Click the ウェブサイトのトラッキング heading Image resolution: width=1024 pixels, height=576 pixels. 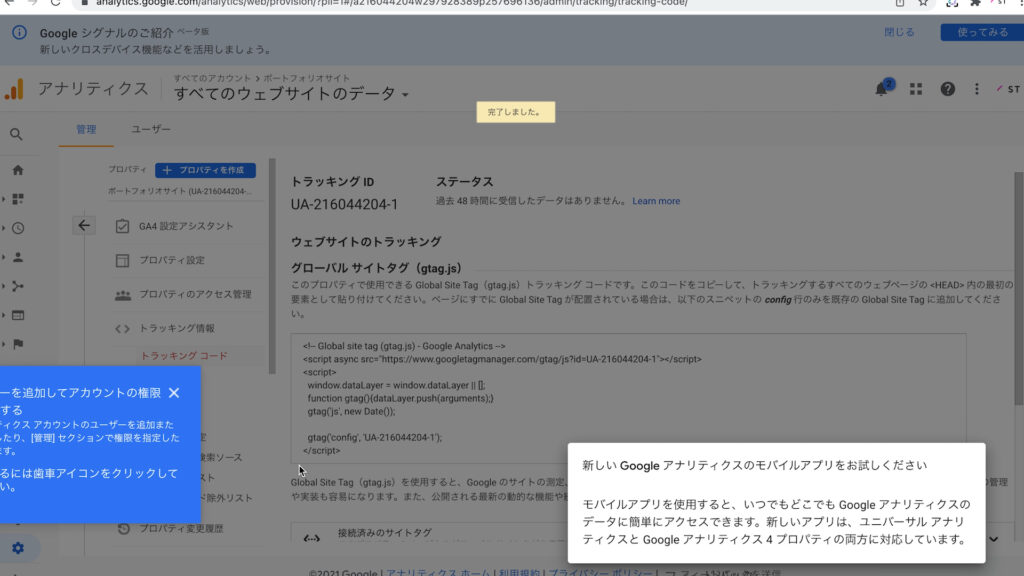tap(366, 242)
